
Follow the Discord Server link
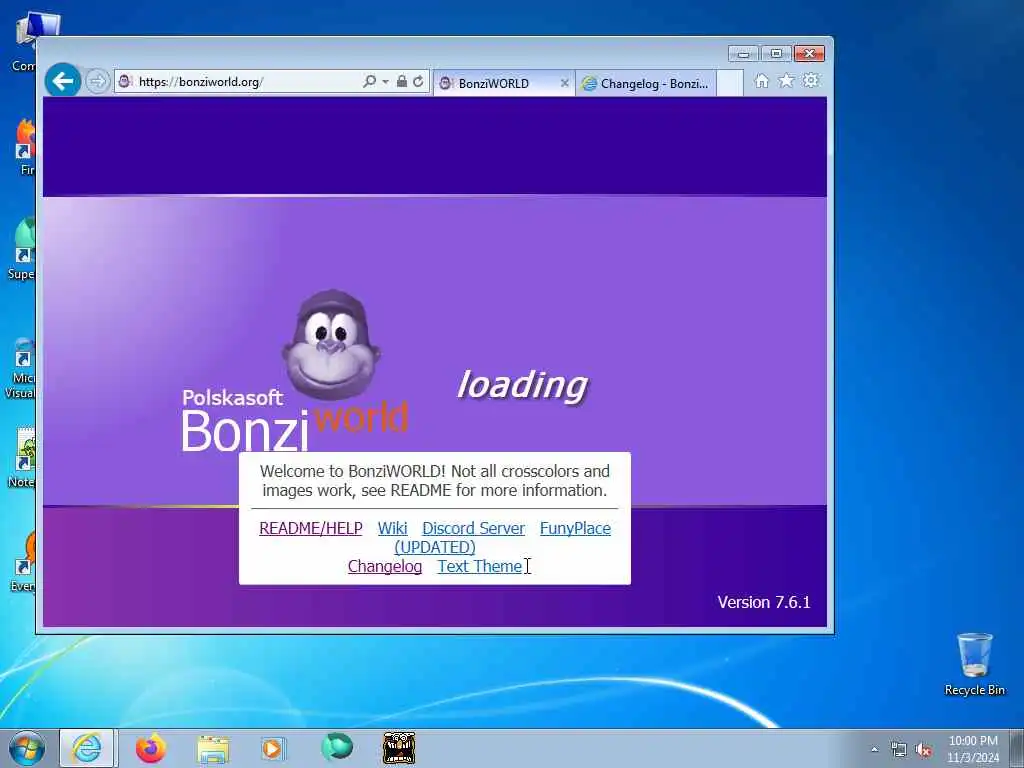(x=473, y=528)
